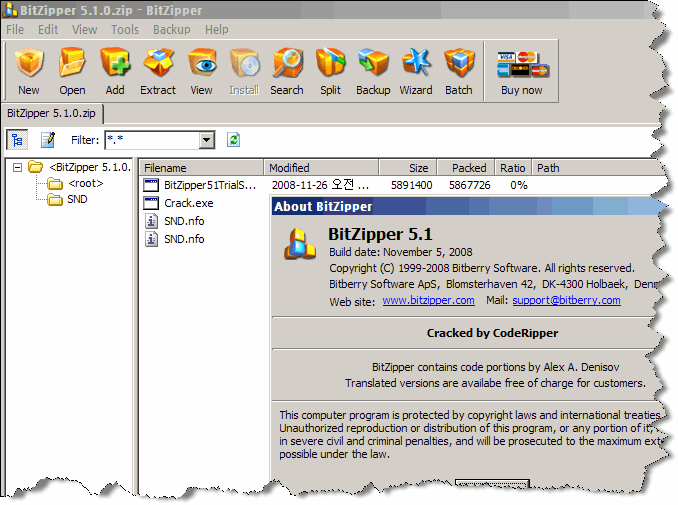The width and height of the screenshot is (678, 505).
Task: Click the 0% ratio value
Action: 519,185
